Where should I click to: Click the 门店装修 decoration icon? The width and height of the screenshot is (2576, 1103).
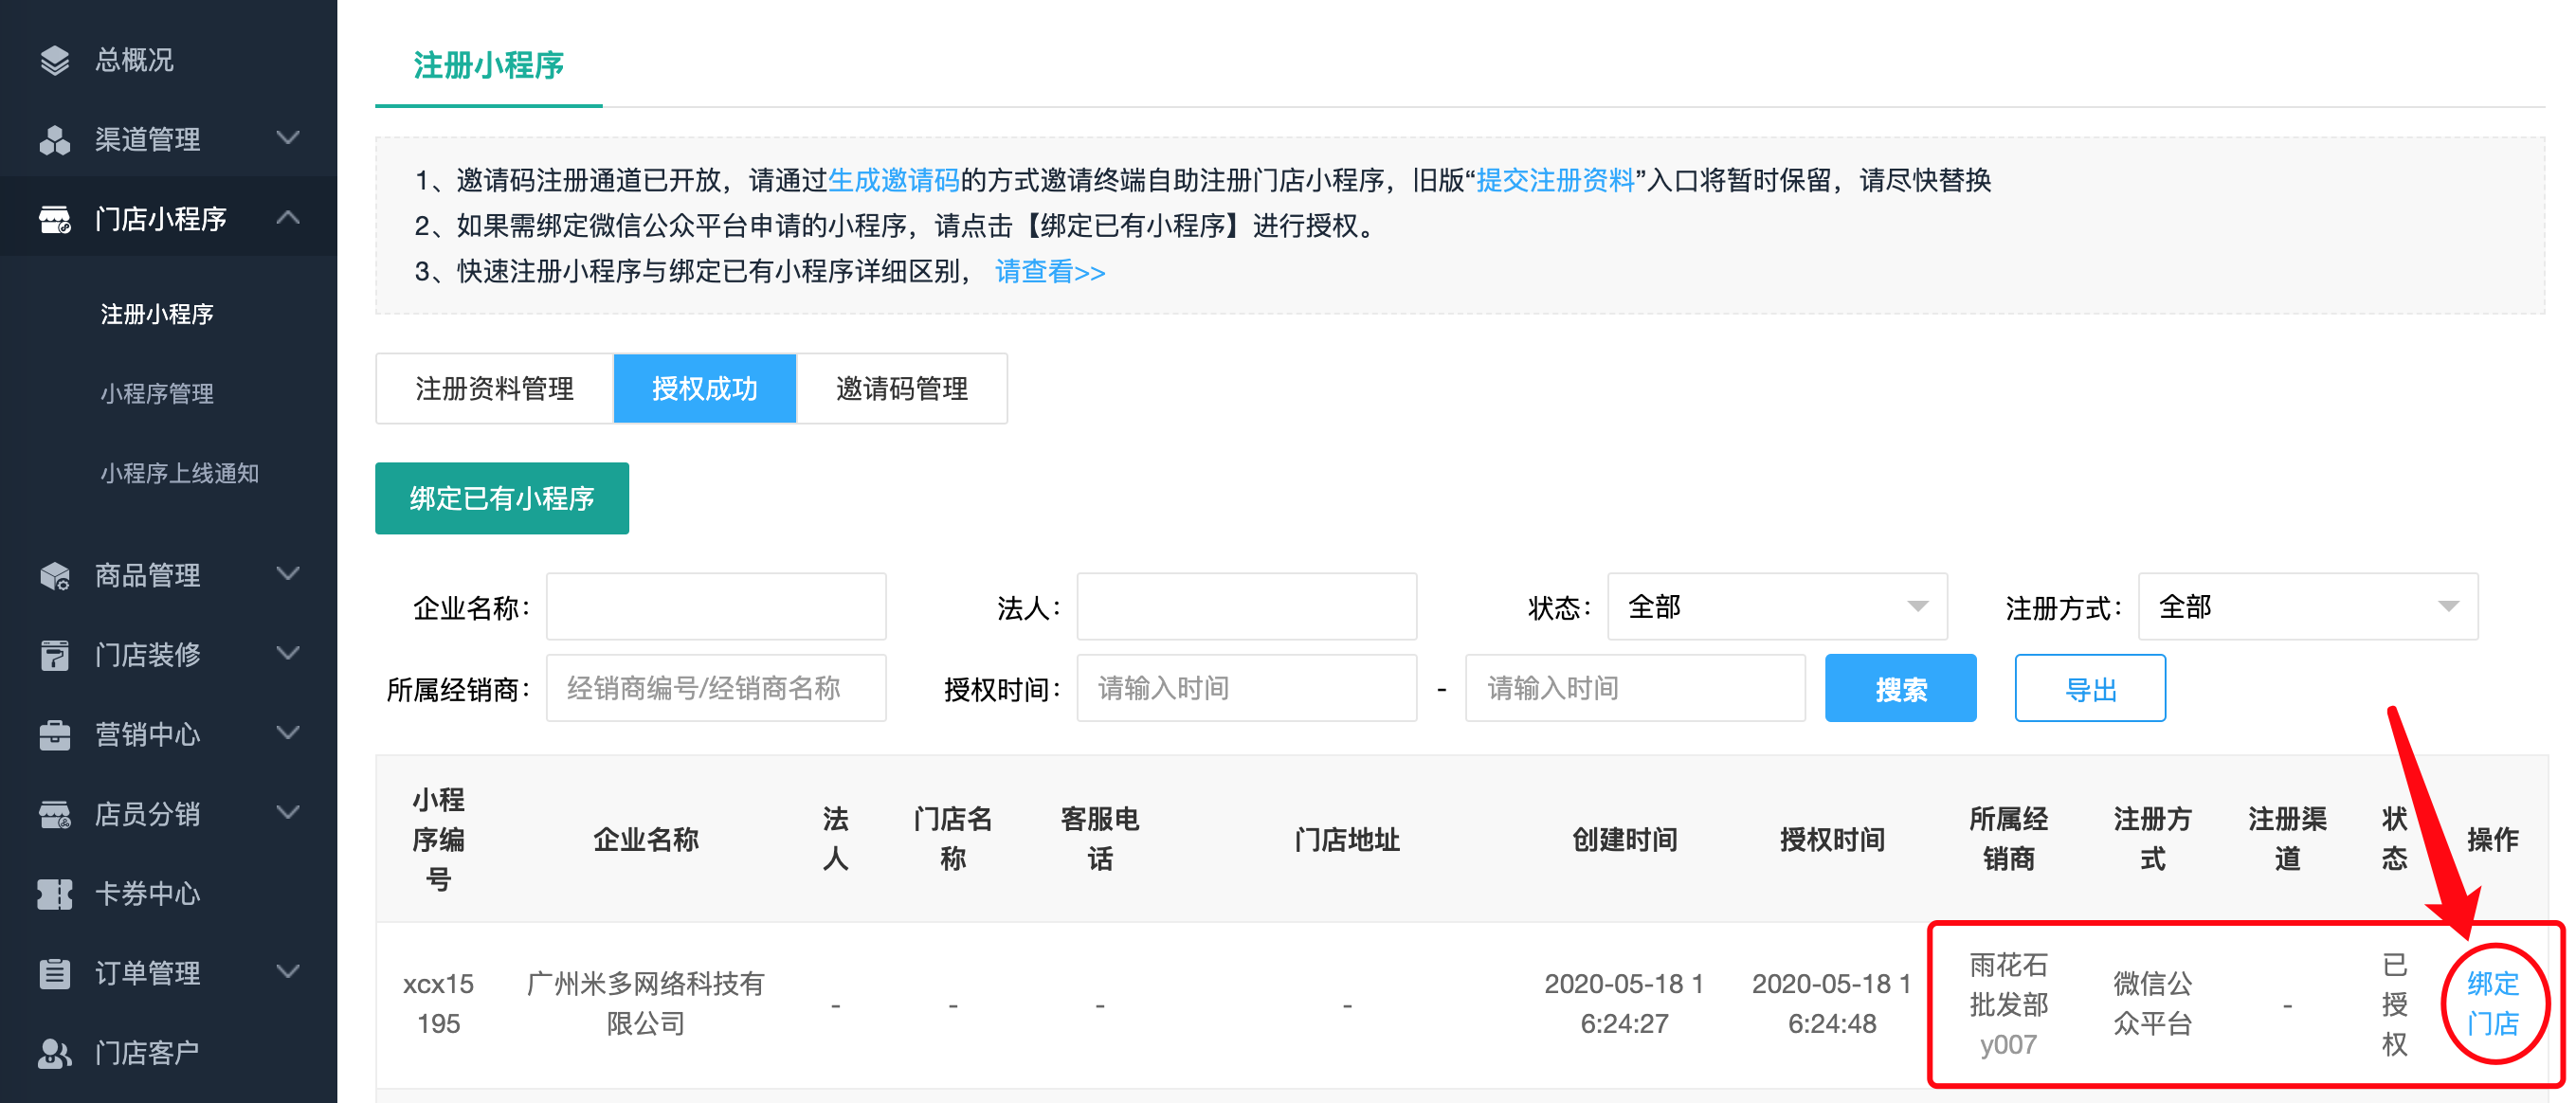(54, 655)
